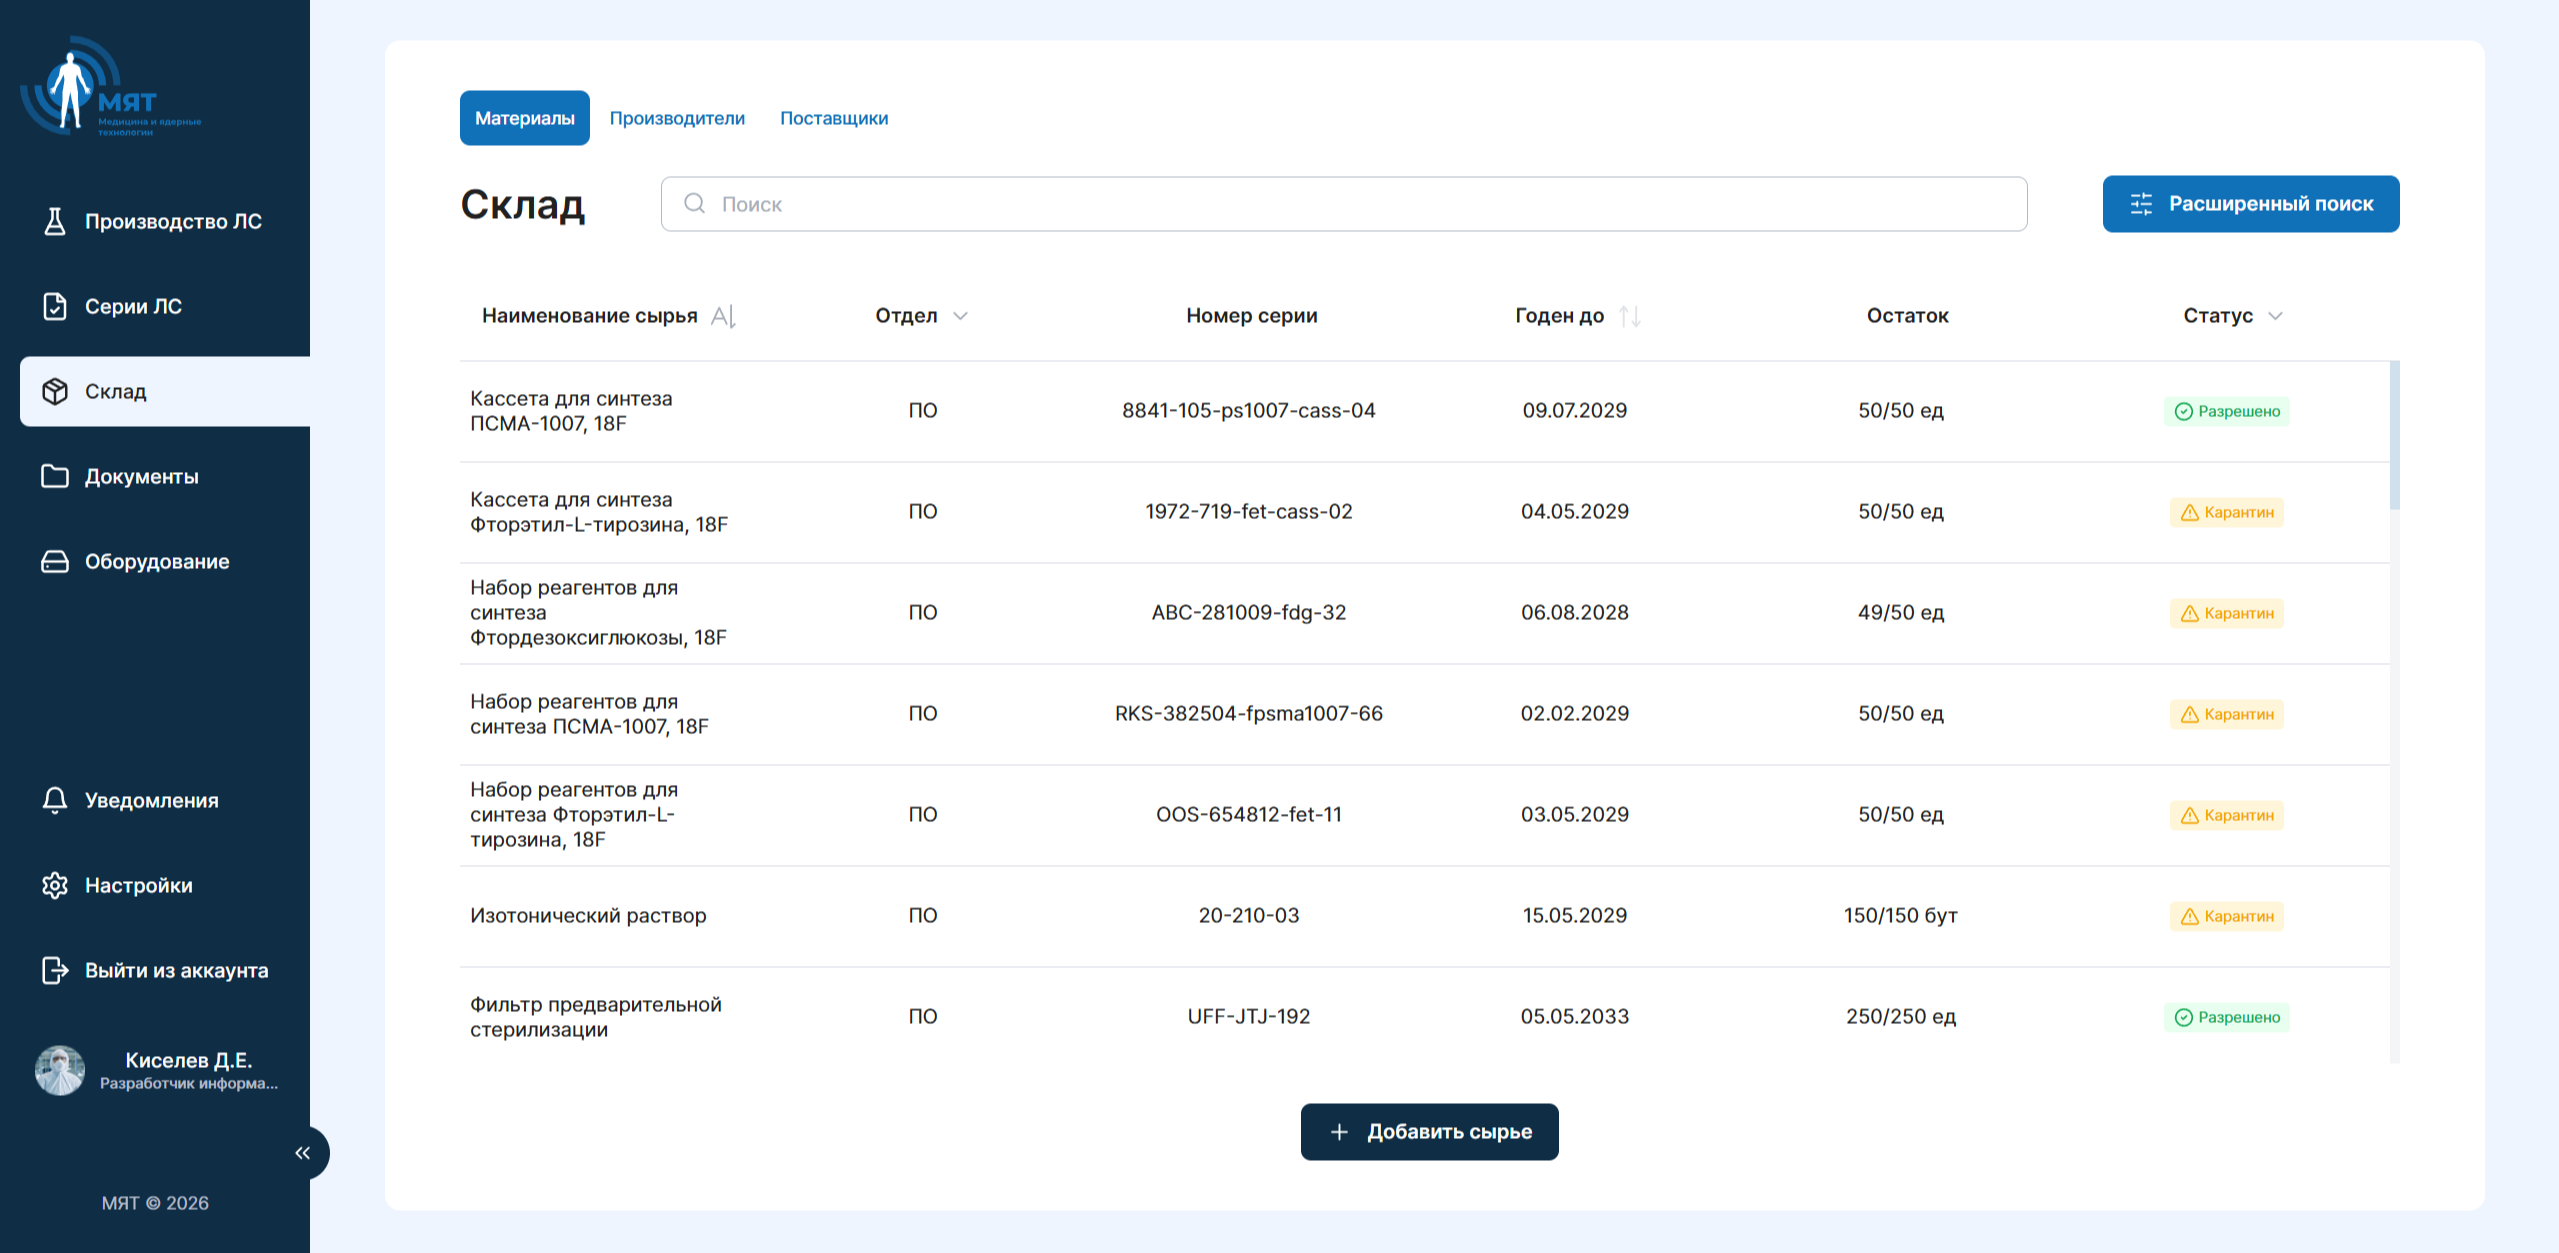Click the Остаток column header
Screen dimensions: 2559x1253
(1908, 316)
